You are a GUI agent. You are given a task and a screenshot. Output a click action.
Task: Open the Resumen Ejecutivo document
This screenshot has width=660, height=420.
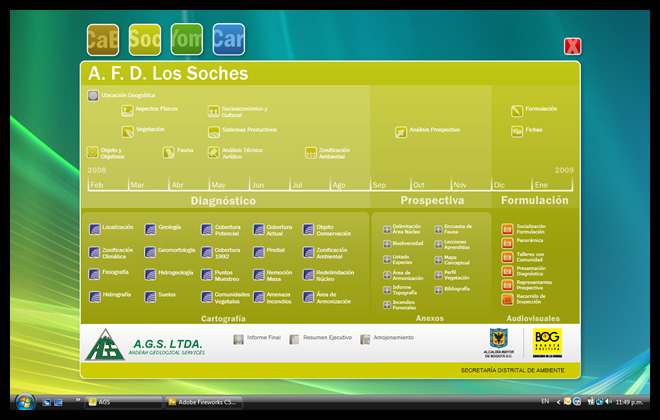coord(294,339)
